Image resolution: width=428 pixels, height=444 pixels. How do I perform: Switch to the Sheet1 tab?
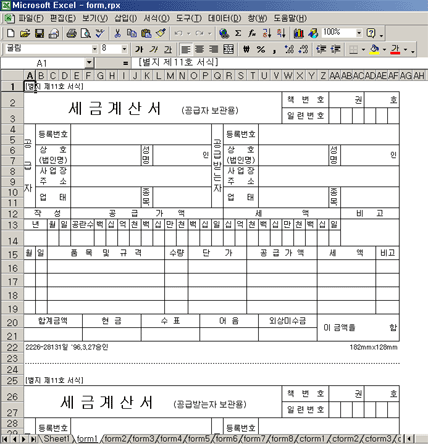click(56, 439)
